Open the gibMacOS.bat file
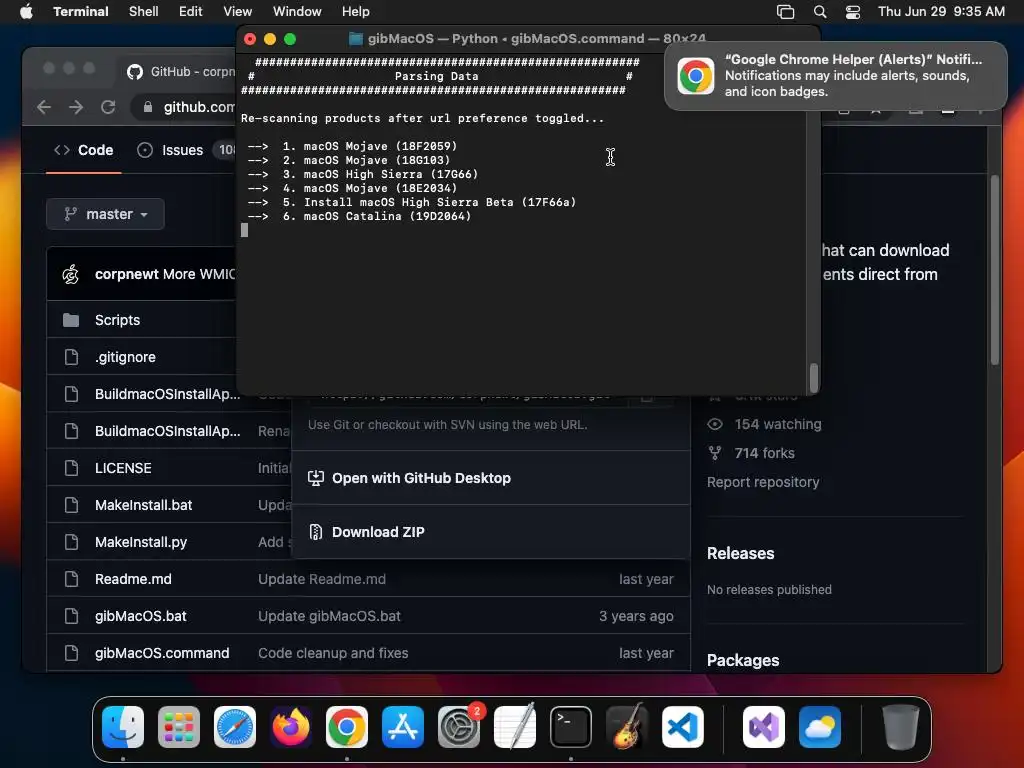The image size is (1024, 768). (140, 616)
